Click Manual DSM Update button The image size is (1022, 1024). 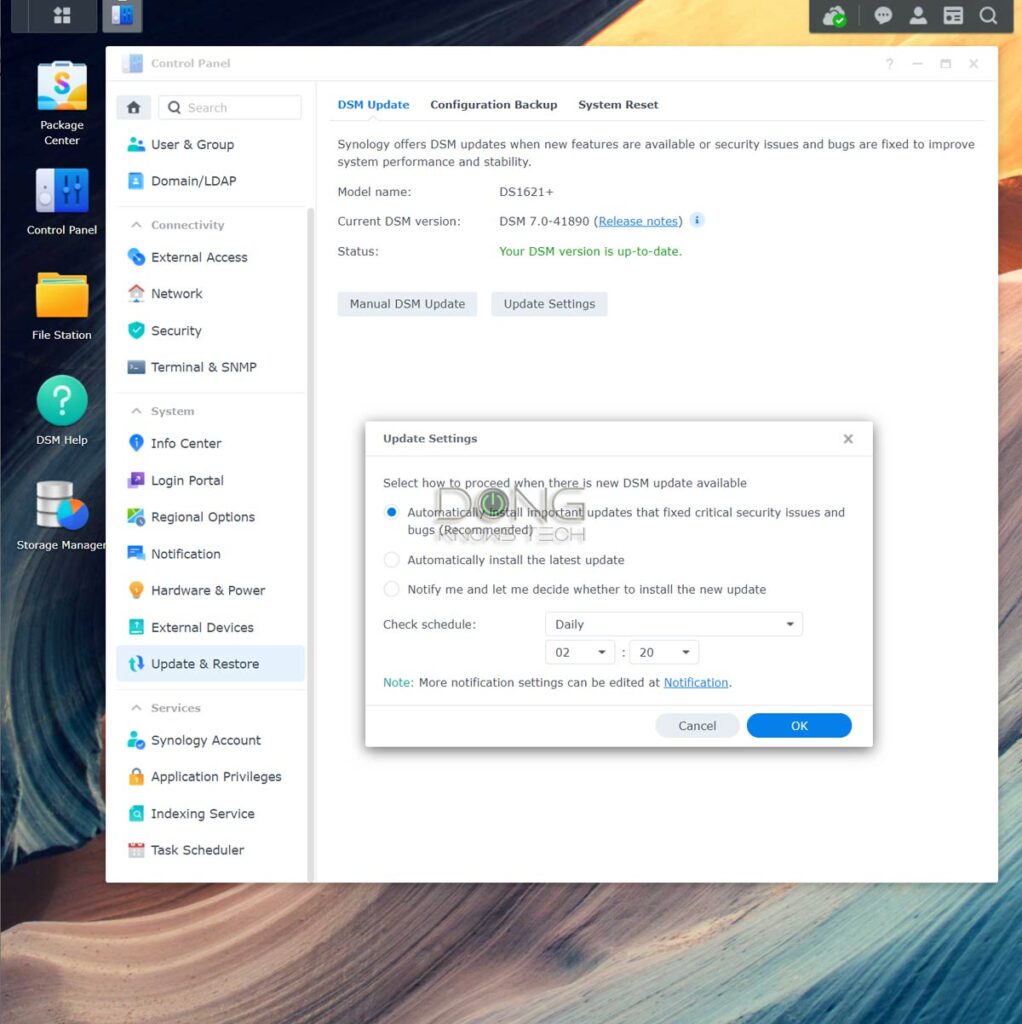(407, 304)
